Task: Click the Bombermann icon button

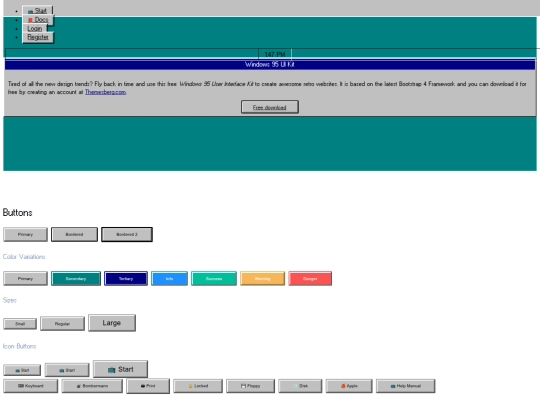Action: [x=92, y=386]
